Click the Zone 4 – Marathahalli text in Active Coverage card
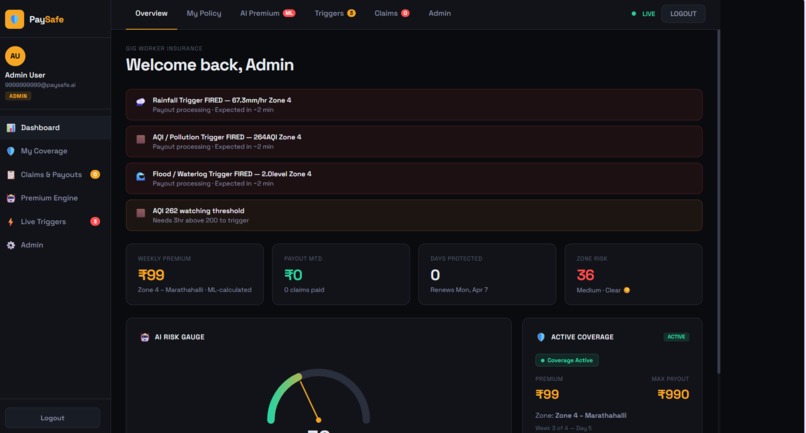 [x=591, y=416]
